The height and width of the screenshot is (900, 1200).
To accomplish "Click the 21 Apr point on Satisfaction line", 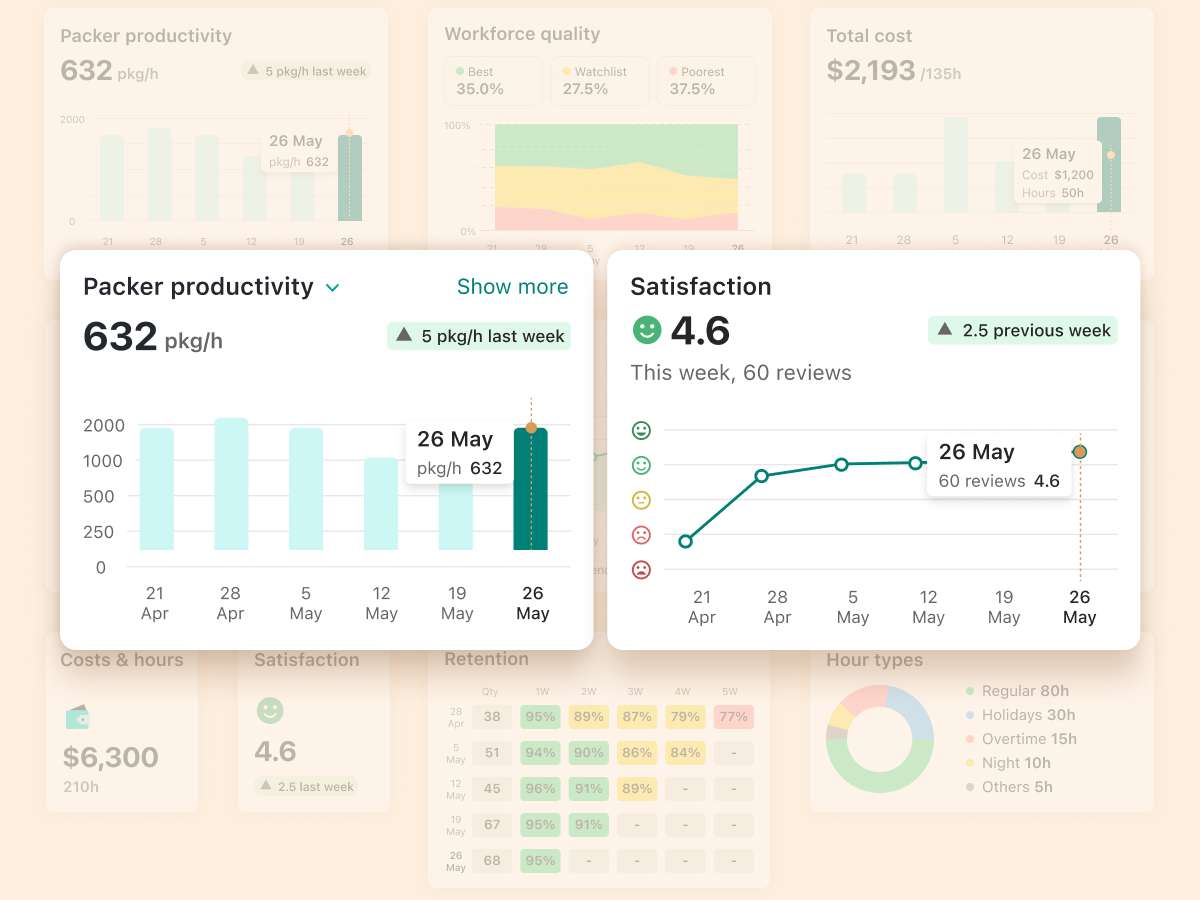I will [685, 541].
